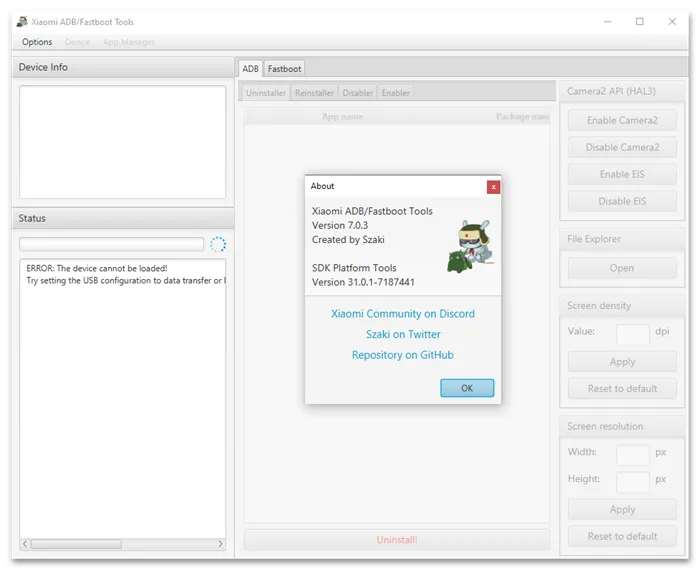Close the Xiaomi ADB/Fastboot Tools window

coord(672,21)
